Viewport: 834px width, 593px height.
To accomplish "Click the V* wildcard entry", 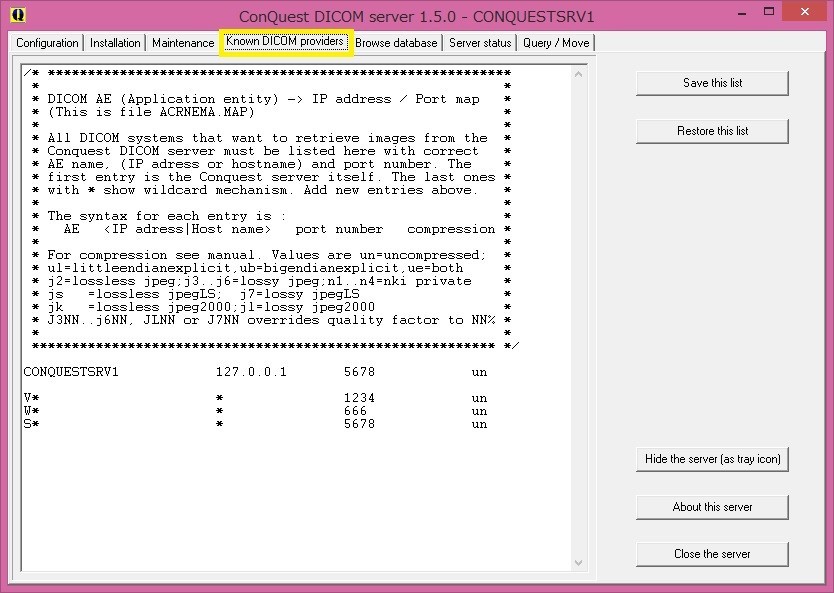I will pos(31,398).
